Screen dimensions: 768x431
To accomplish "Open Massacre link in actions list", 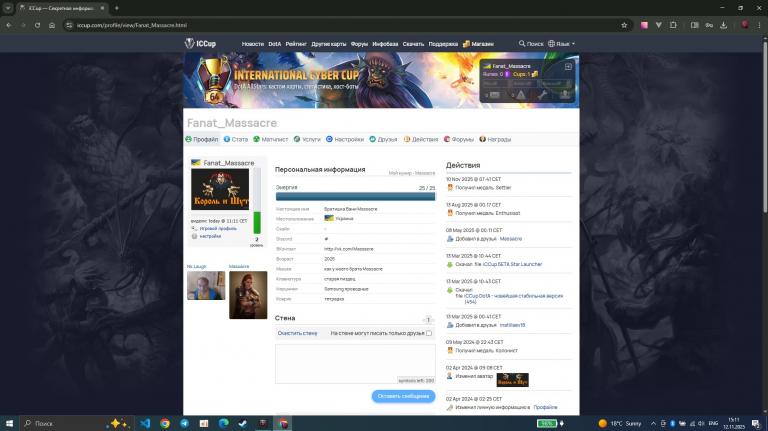I will tap(511, 239).
